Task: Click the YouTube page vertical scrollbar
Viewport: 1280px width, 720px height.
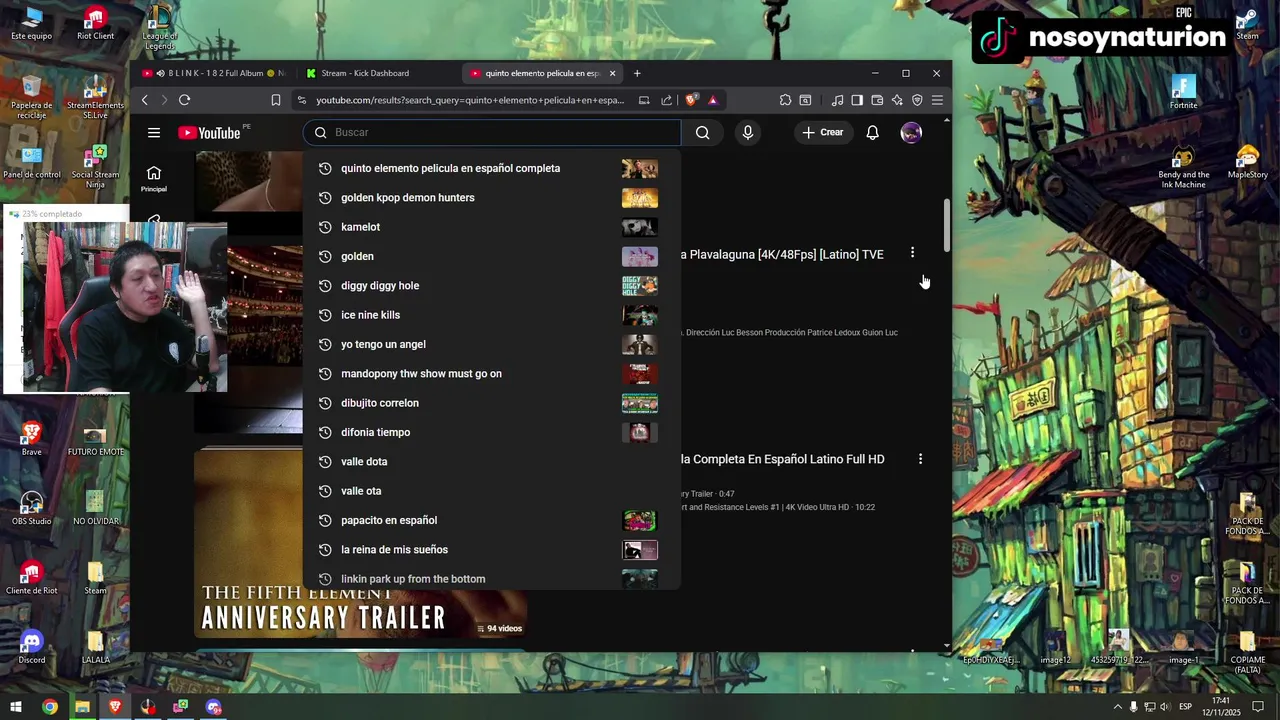Action: (x=947, y=227)
